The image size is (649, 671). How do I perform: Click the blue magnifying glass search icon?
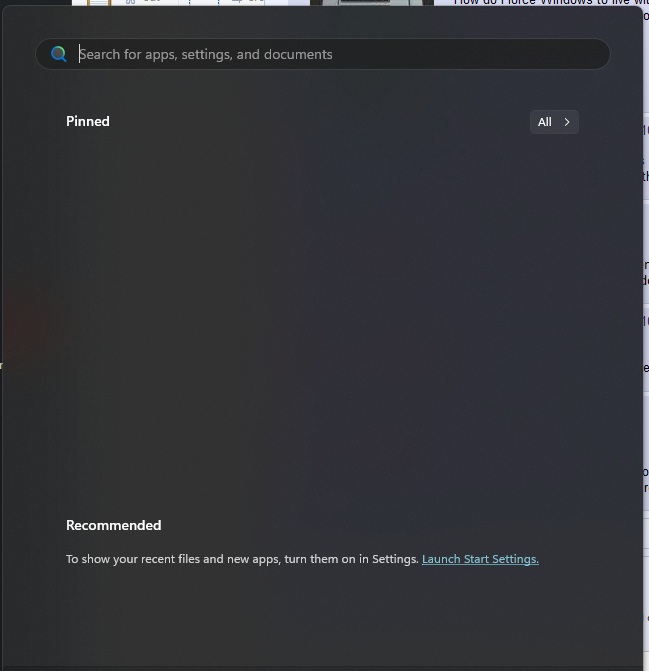(x=59, y=54)
